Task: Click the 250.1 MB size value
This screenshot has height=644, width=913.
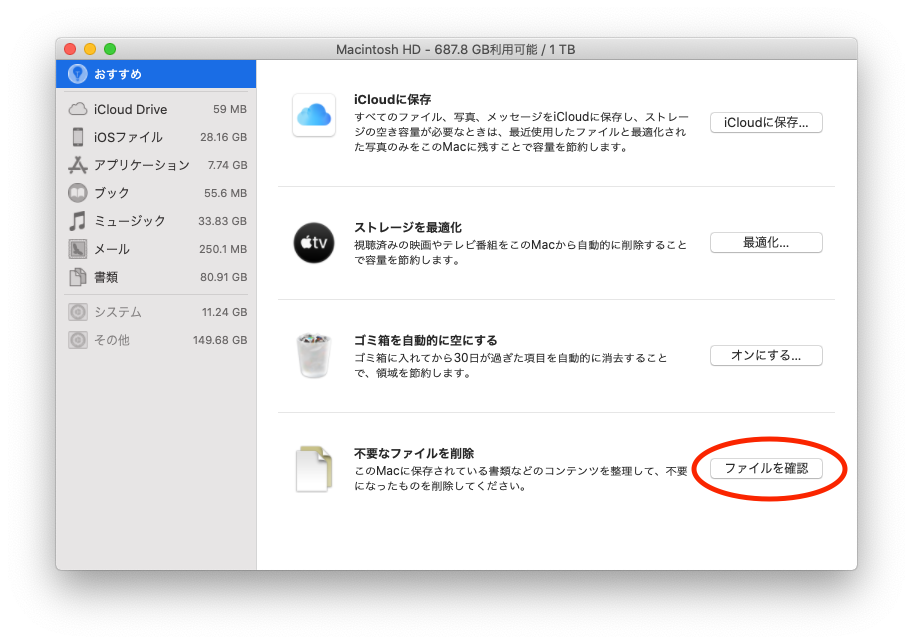Action: (223, 249)
